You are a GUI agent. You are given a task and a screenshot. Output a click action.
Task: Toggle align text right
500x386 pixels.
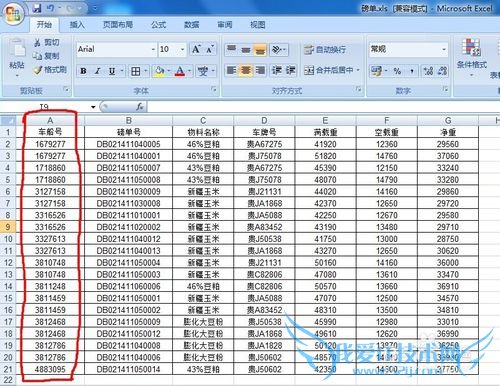[x=260, y=70]
